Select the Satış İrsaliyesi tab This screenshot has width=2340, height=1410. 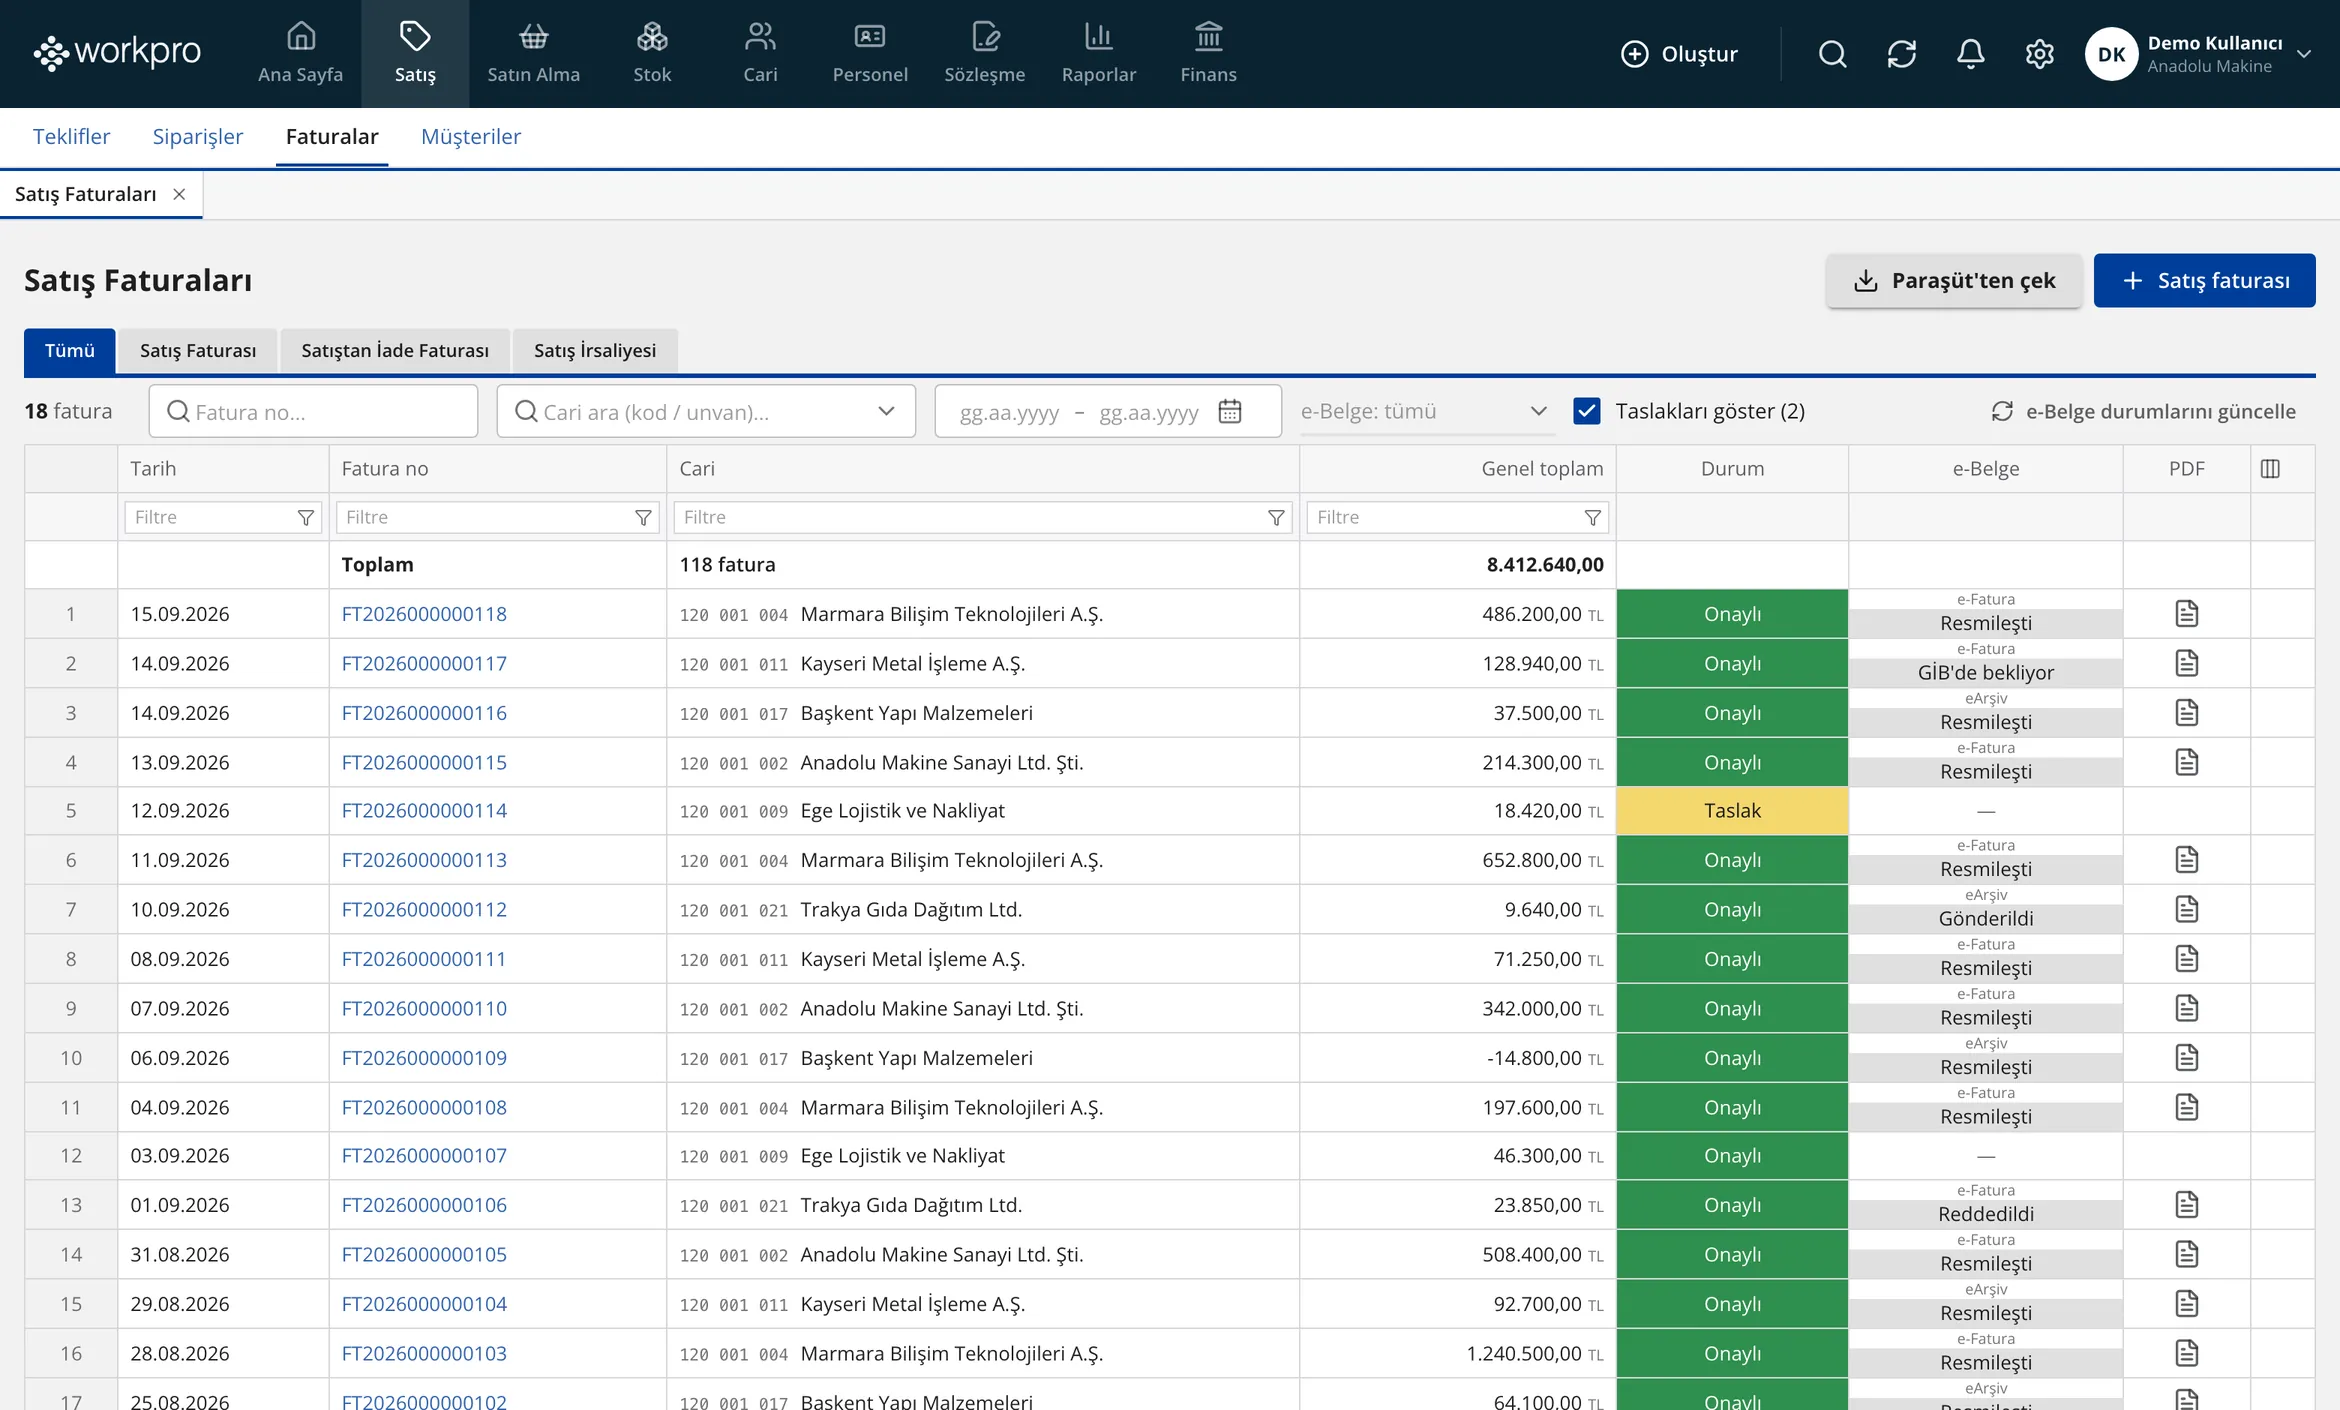coord(595,350)
